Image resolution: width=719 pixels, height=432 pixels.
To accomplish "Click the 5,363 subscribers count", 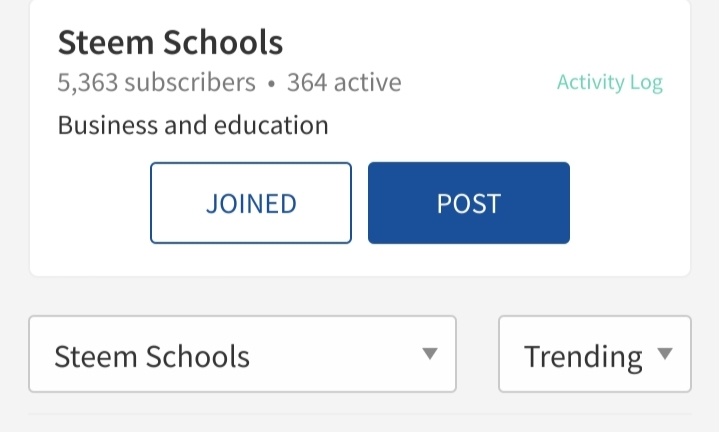I will click(x=156, y=82).
